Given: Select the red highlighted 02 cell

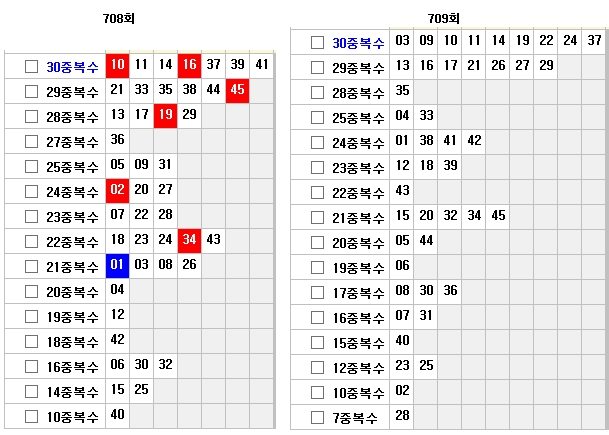Looking at the screenshot, I should [x=118, y=190].
